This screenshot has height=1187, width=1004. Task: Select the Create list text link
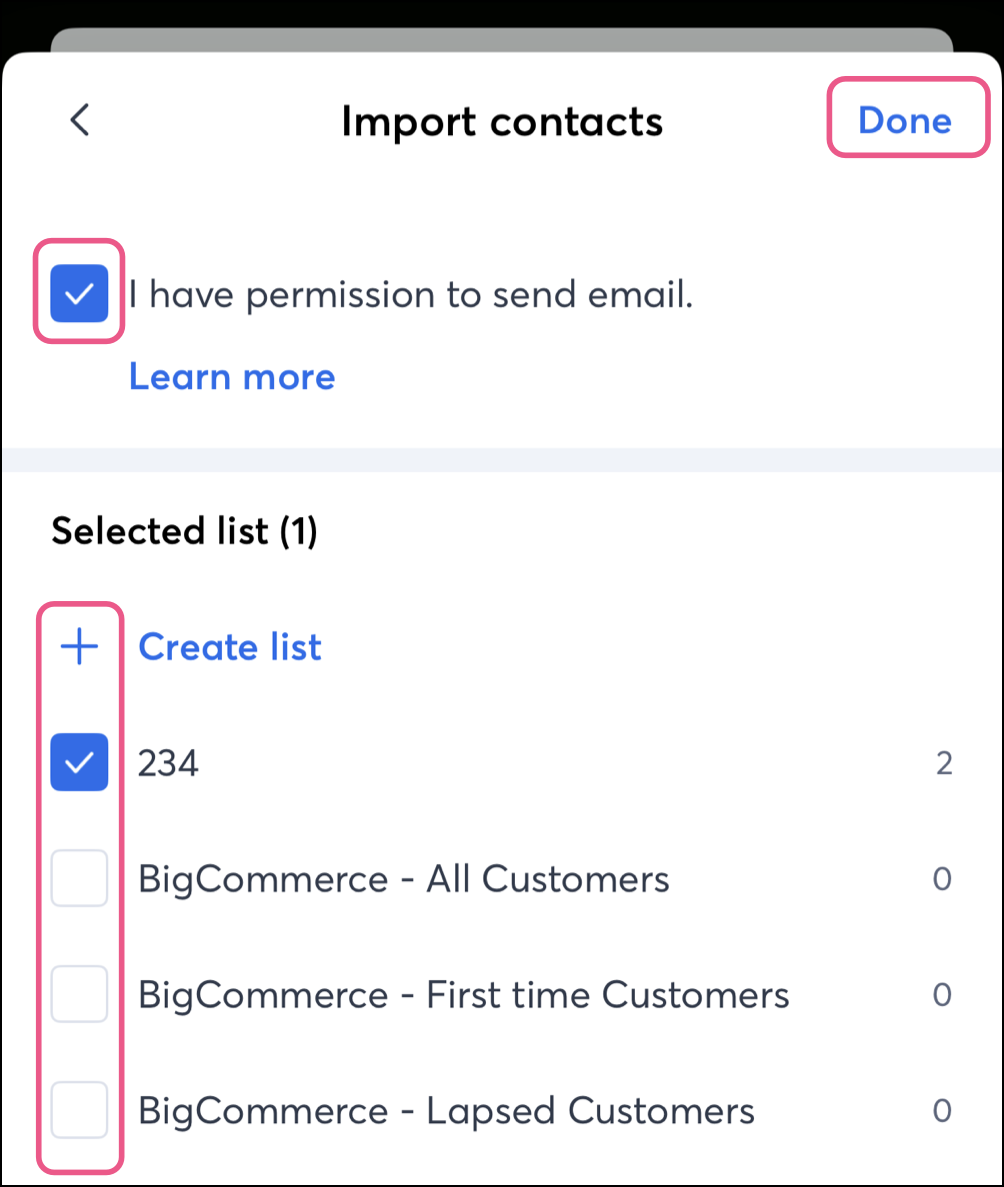[230, 648]
